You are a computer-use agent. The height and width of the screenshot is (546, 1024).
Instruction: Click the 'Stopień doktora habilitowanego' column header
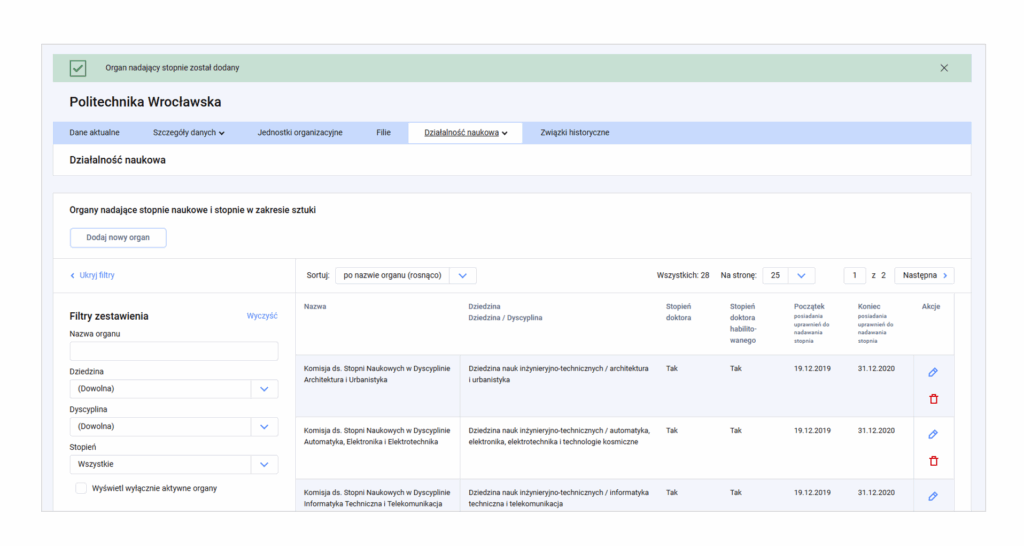click(743, 323)
